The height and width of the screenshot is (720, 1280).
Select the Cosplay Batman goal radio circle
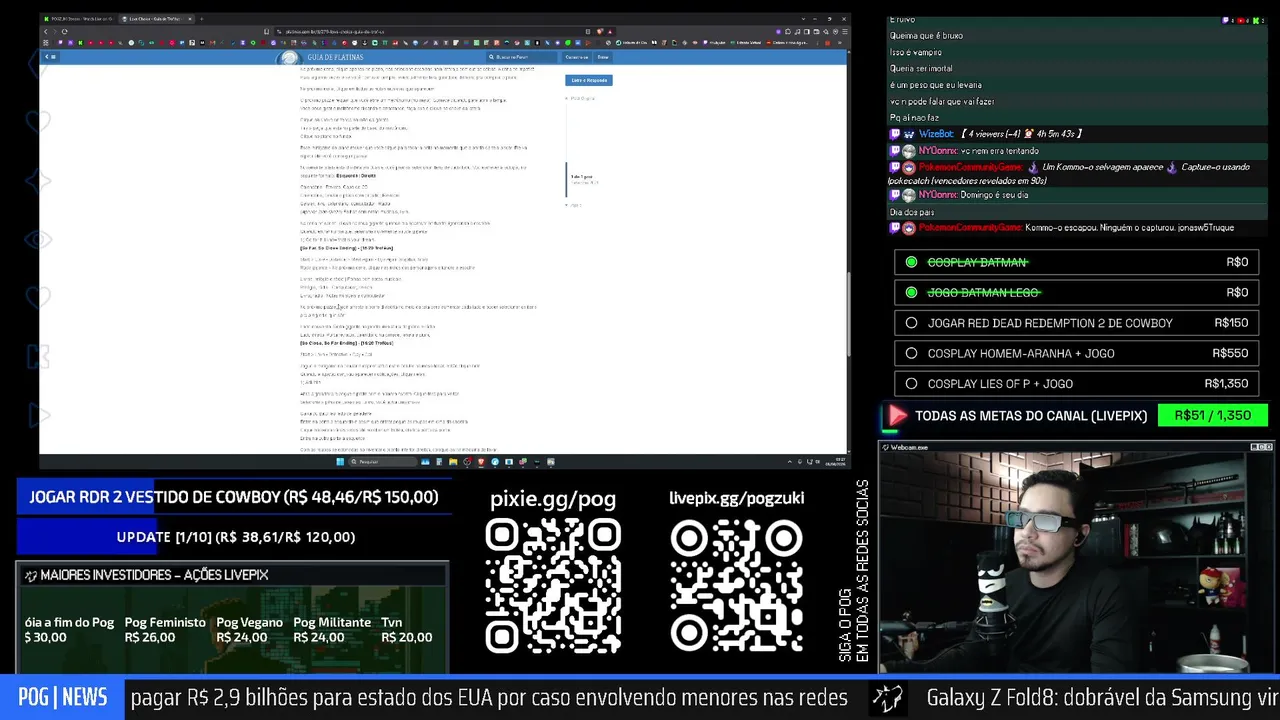(x=911, y=262)
